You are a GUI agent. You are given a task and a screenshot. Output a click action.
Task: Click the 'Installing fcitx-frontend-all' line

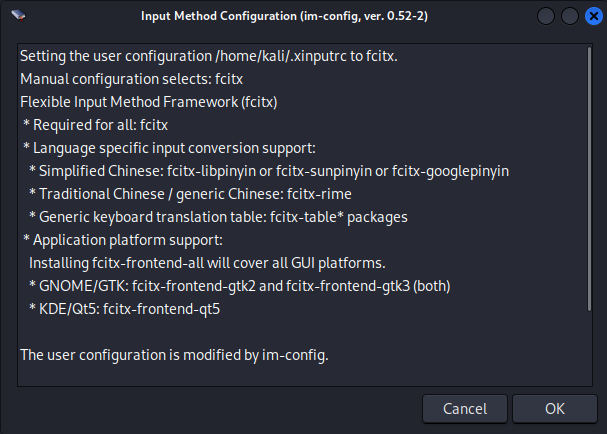pyautogui.click(x=207, y=263)
